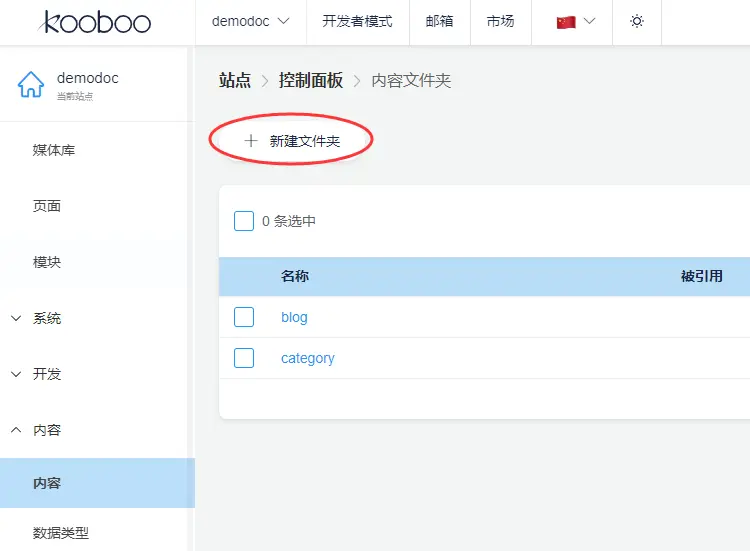
Task: Open the language dropdown arrow
Action: [x=589, y=21]
